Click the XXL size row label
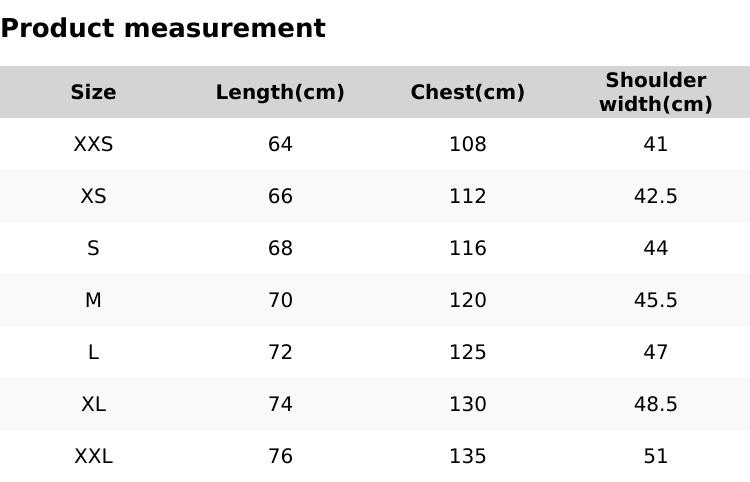 [x=93, y=456]
